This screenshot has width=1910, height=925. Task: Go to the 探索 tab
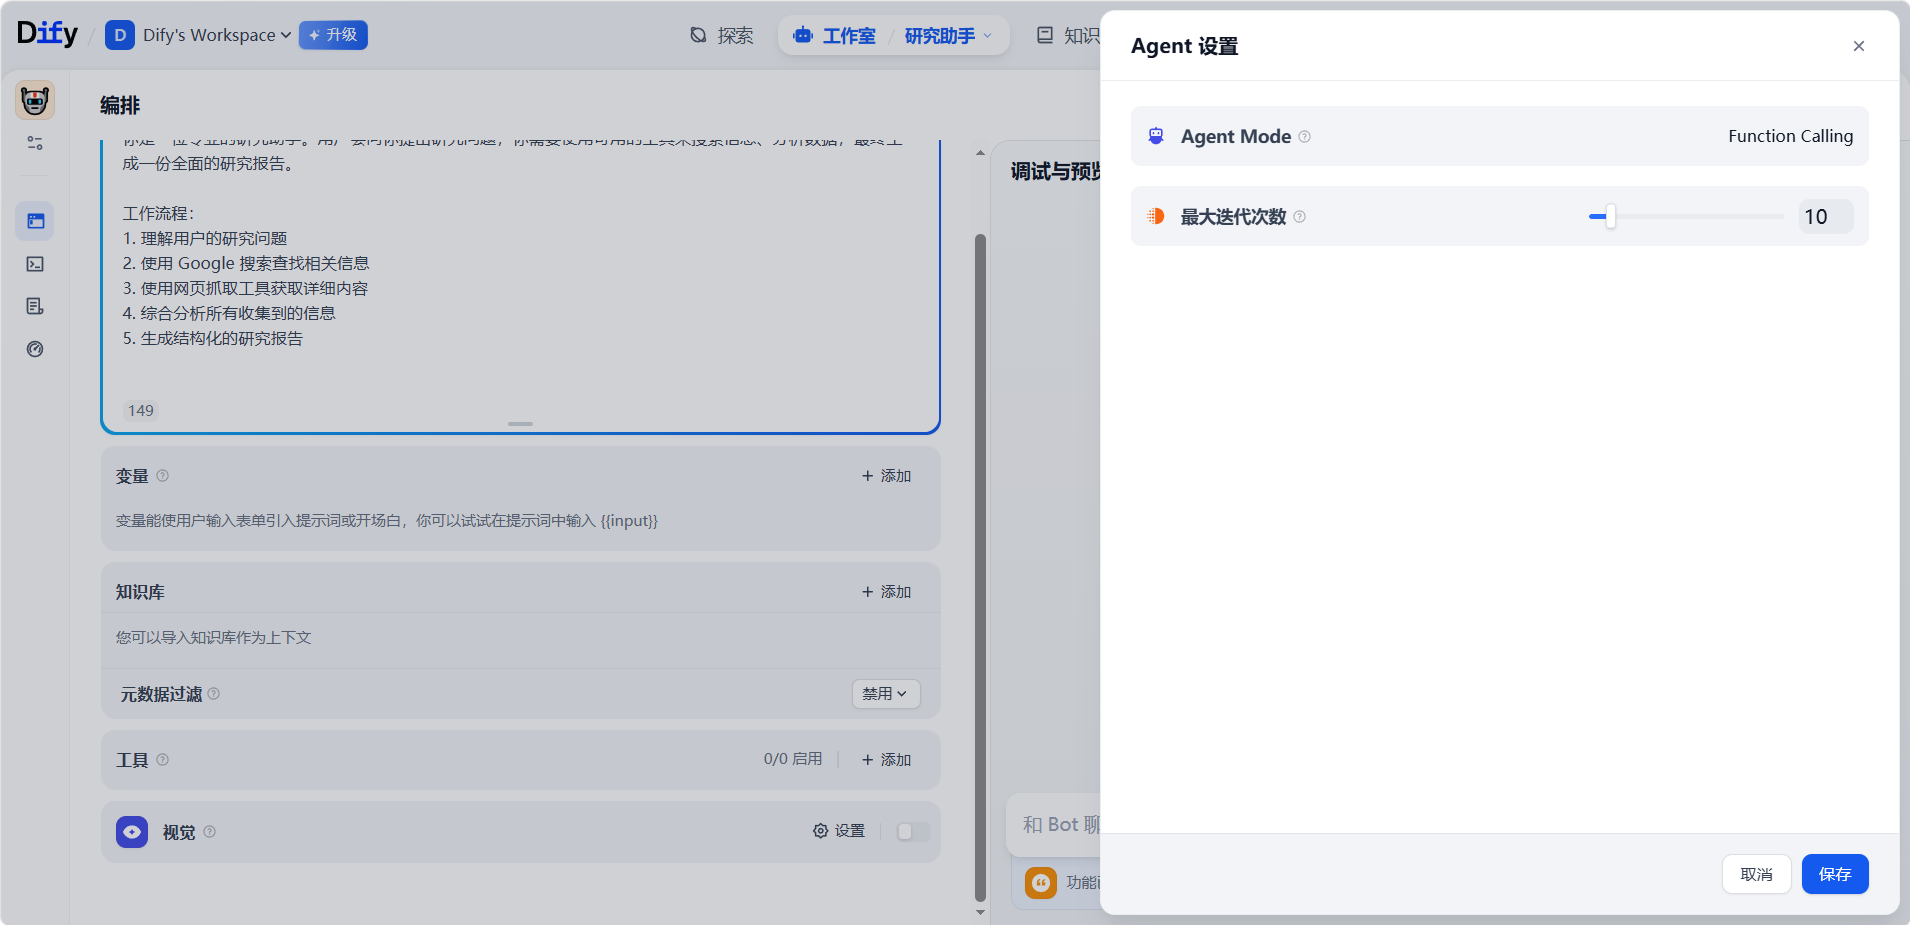(722, 36)
